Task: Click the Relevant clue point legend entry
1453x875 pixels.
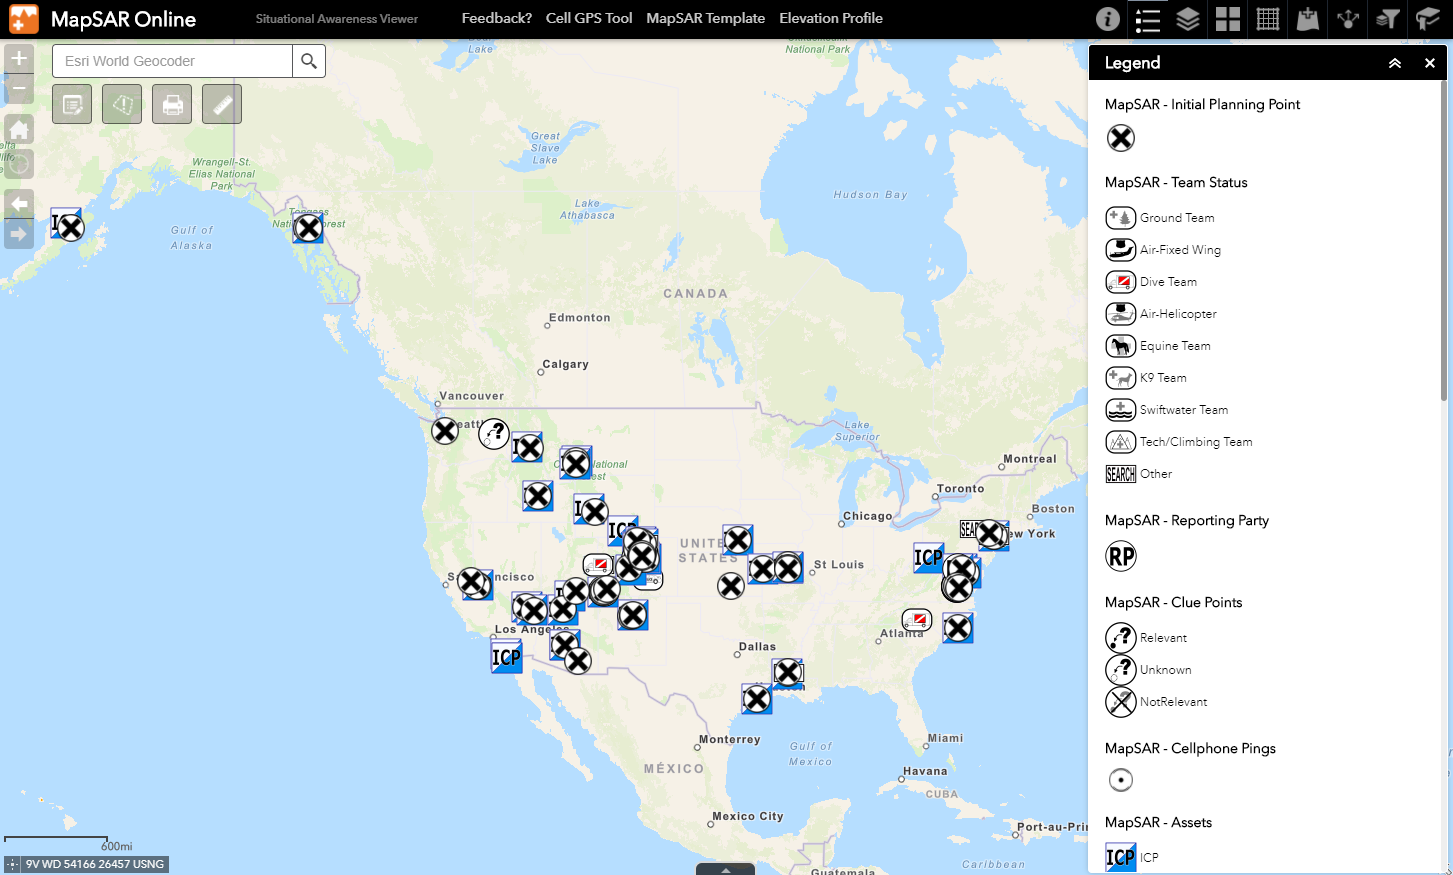Action: click(x=1146, y=638)
